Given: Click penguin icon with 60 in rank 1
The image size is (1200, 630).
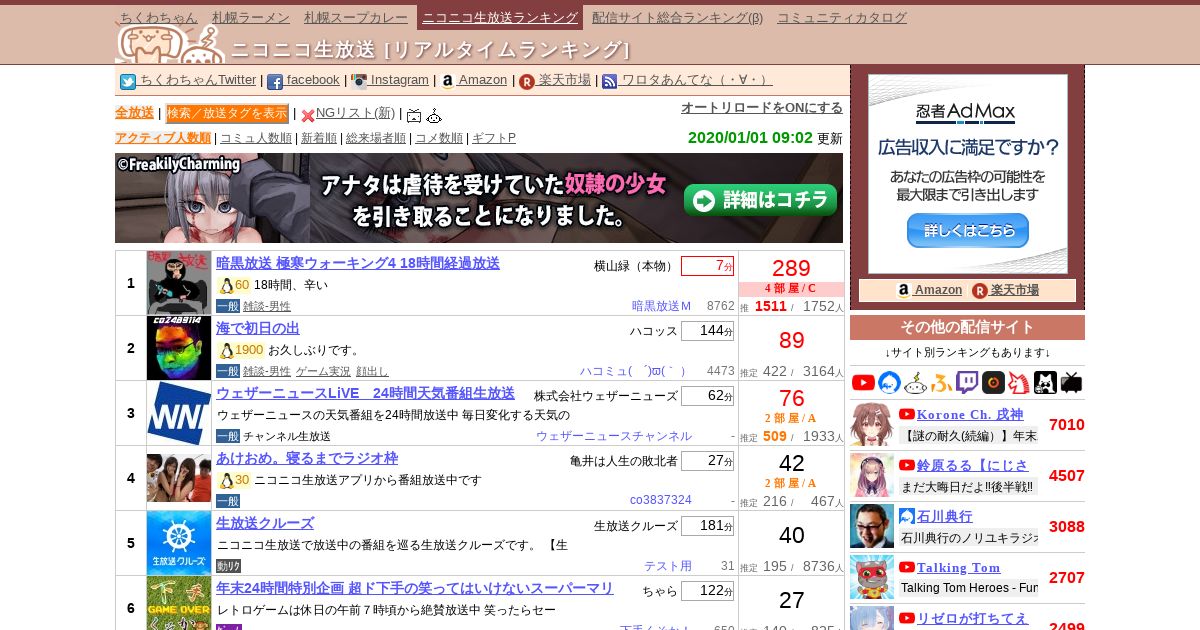Looking at the screenshot, I should pyautogui.click(x=226, y=285).
